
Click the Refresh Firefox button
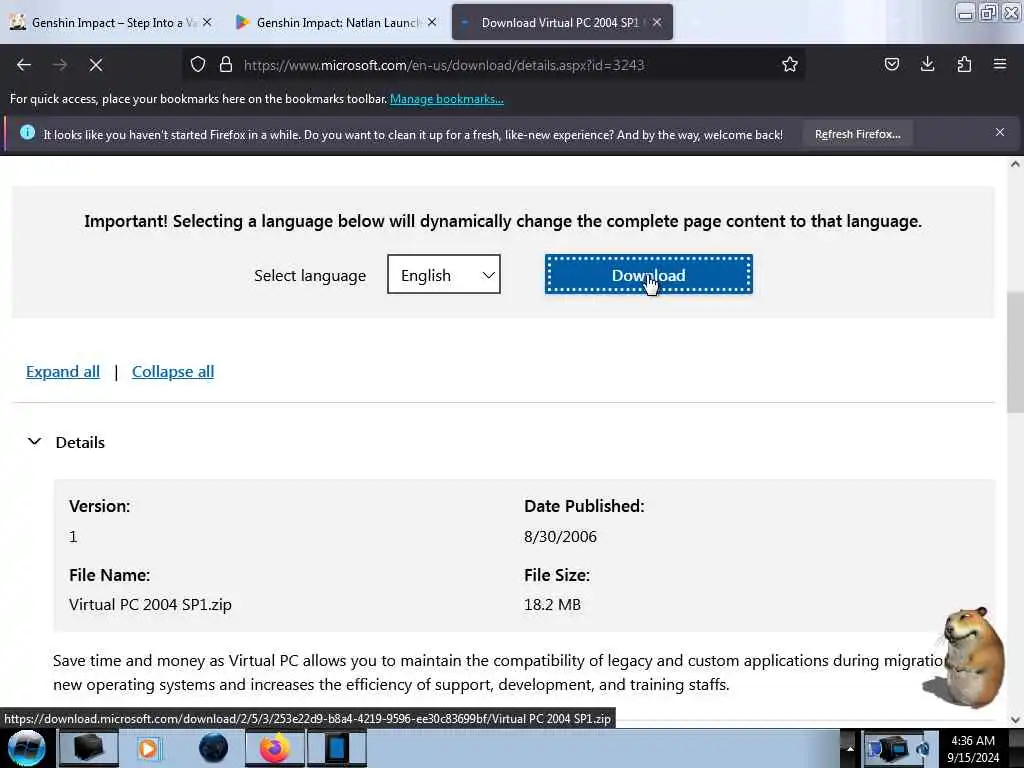[857, 135]
